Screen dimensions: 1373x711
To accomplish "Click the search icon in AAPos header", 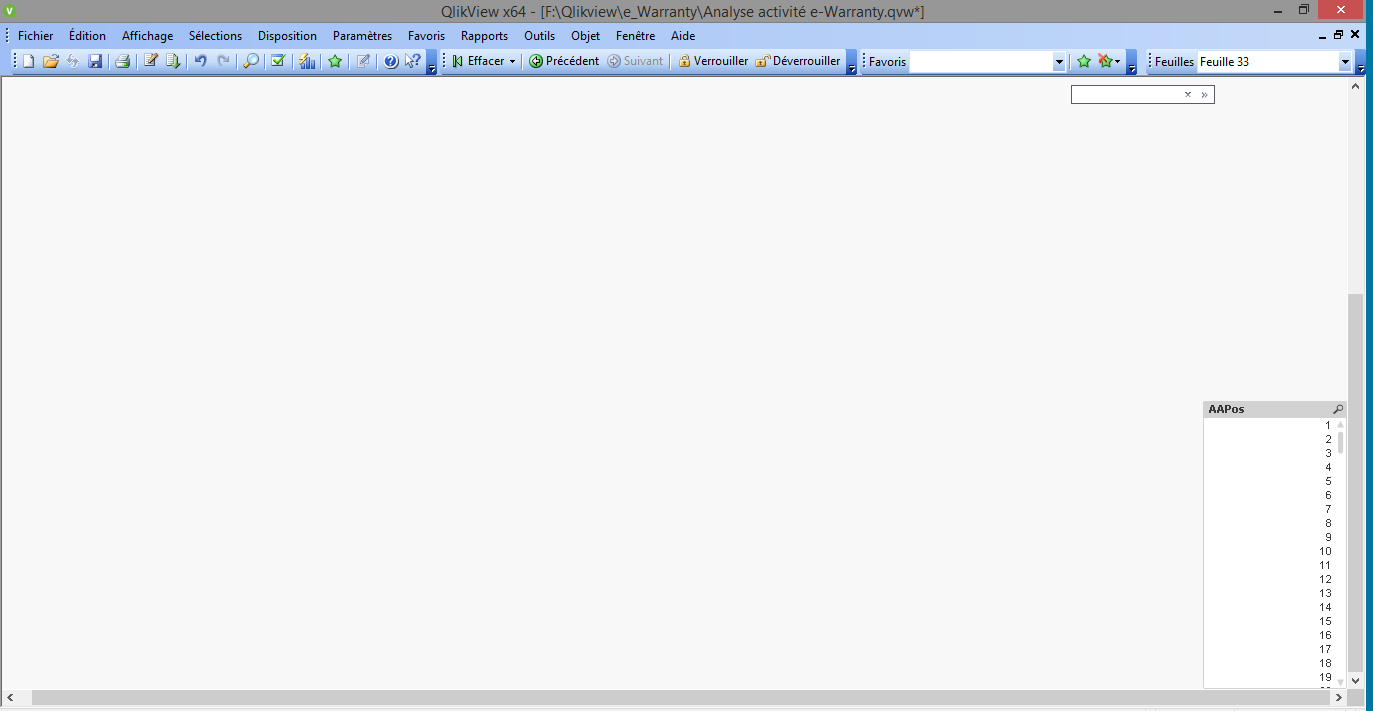I will pyautogui.click(x=1338, y=409).
